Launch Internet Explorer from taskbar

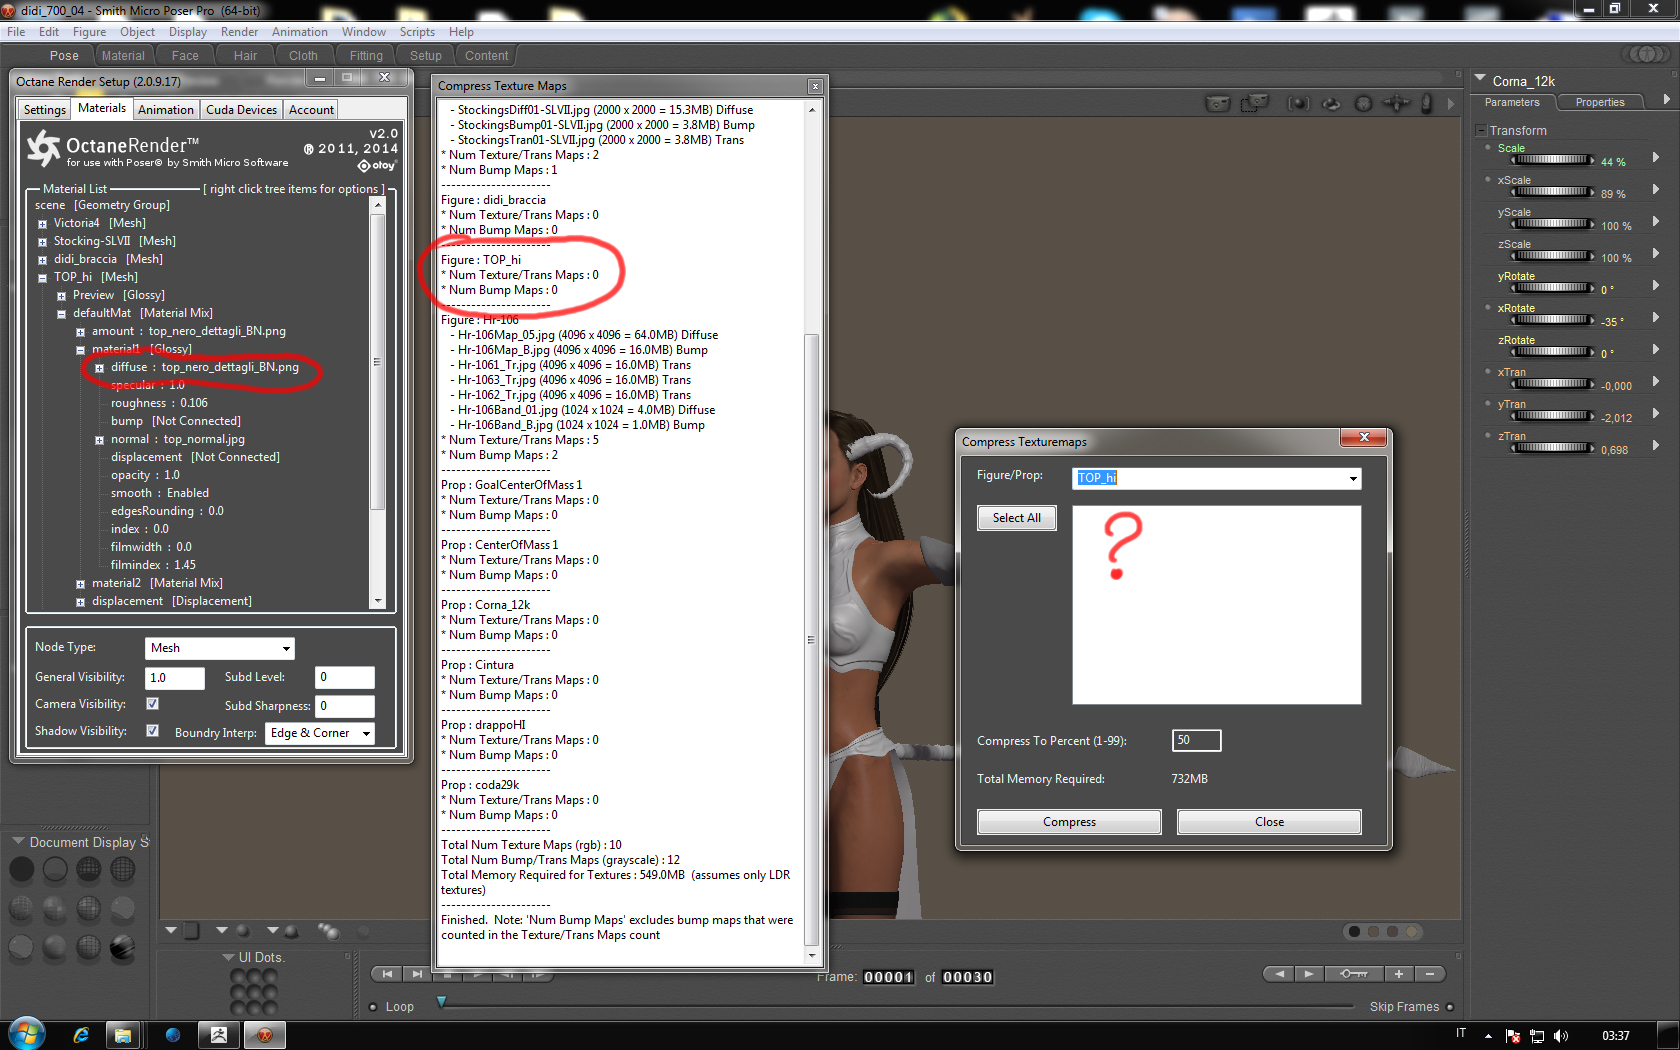81,1035
